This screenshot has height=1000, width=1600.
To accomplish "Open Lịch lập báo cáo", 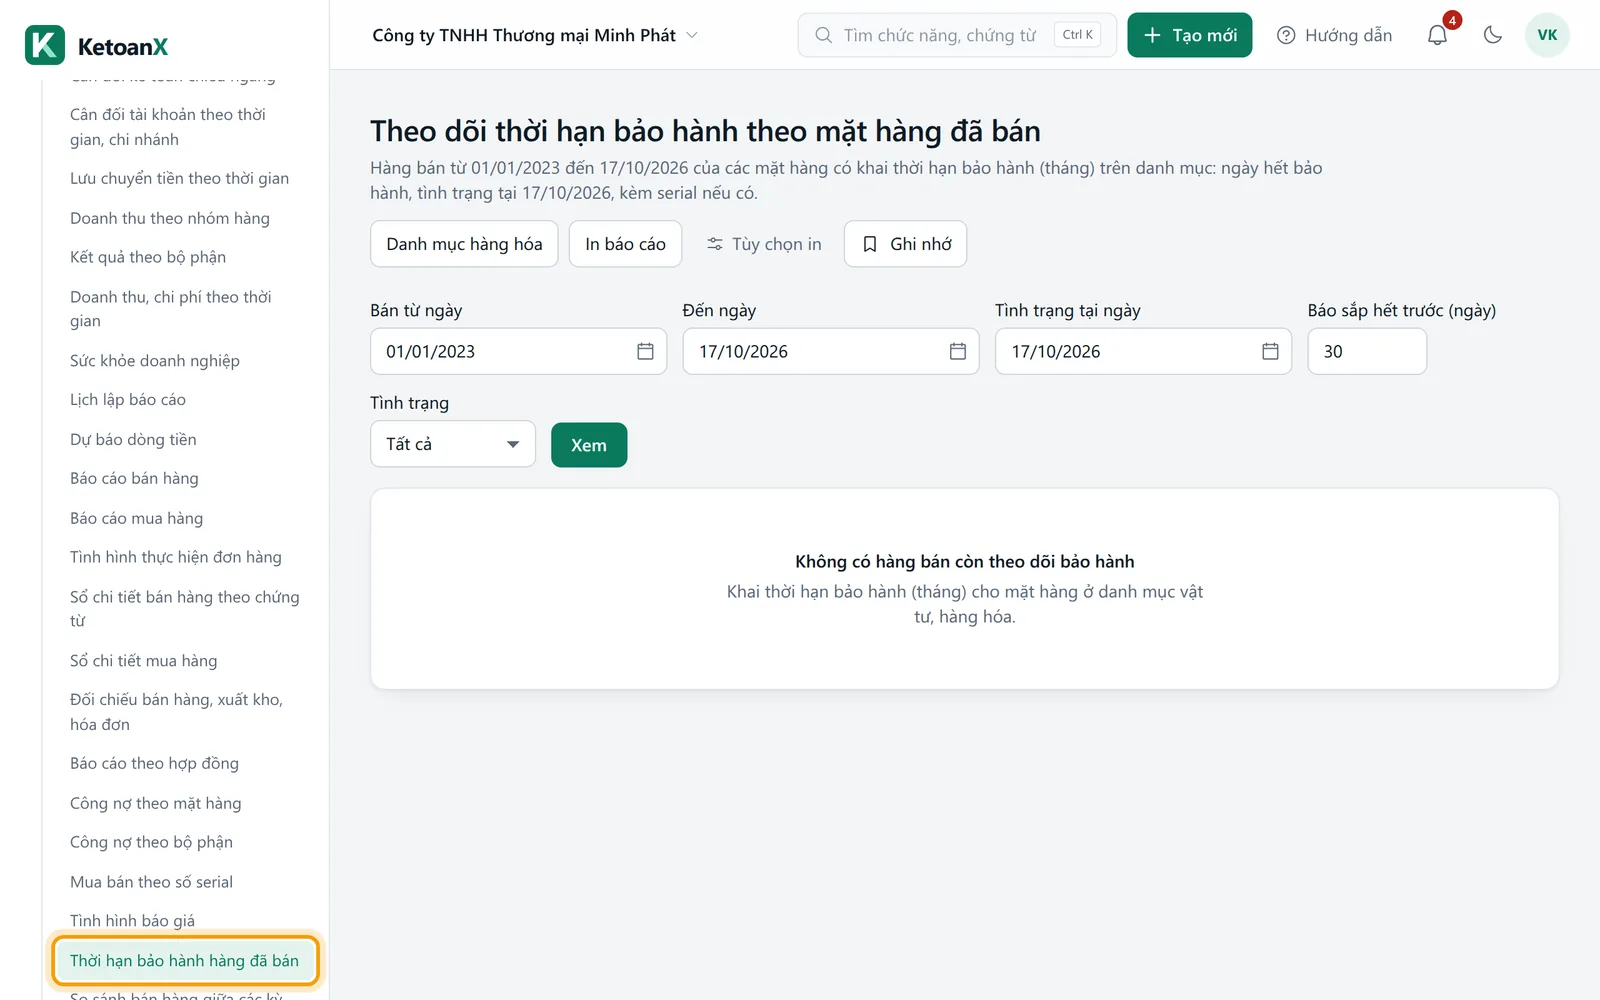I will [x=128, y=399].
